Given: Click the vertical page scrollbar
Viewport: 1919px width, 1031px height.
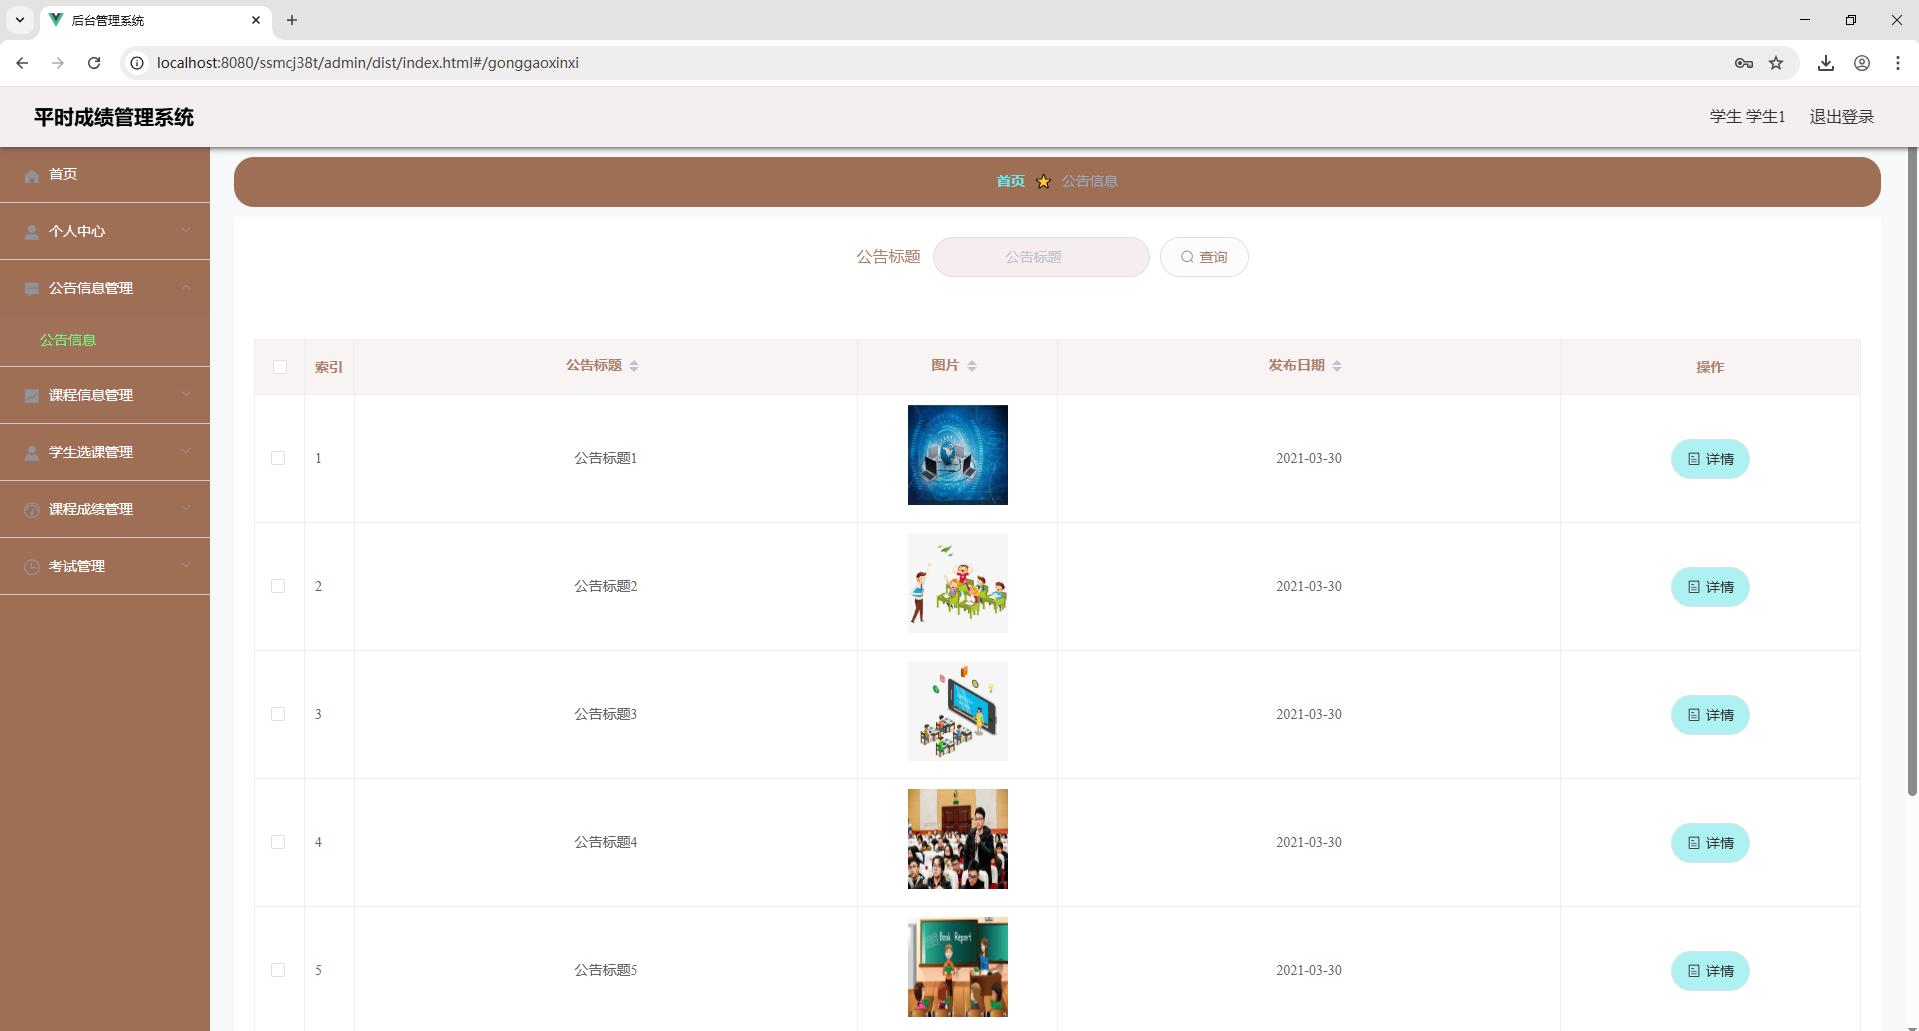Looking at the screenshot, I should [x=1912, y=470].
